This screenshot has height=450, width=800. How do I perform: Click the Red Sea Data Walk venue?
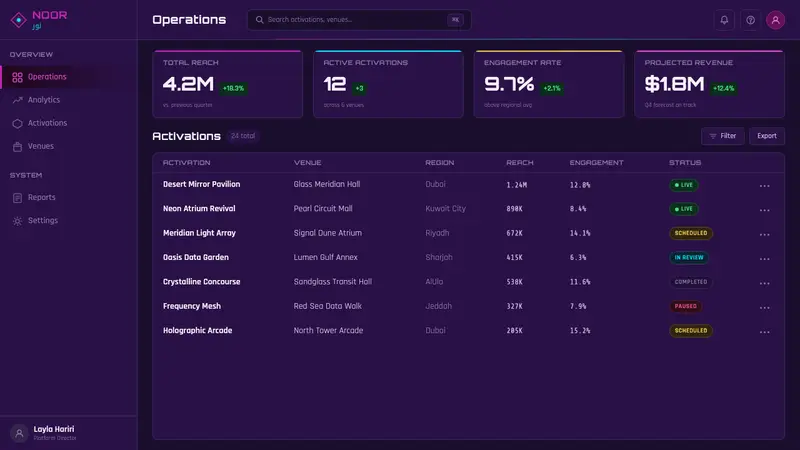[328, 306]
